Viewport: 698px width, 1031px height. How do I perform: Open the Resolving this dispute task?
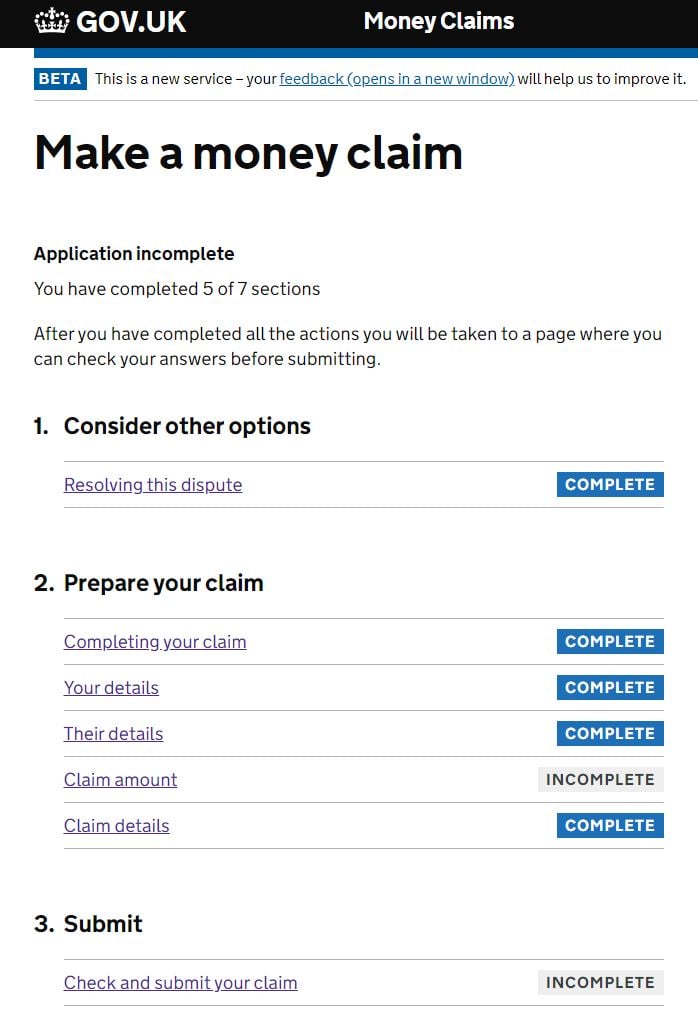point(153,485)
